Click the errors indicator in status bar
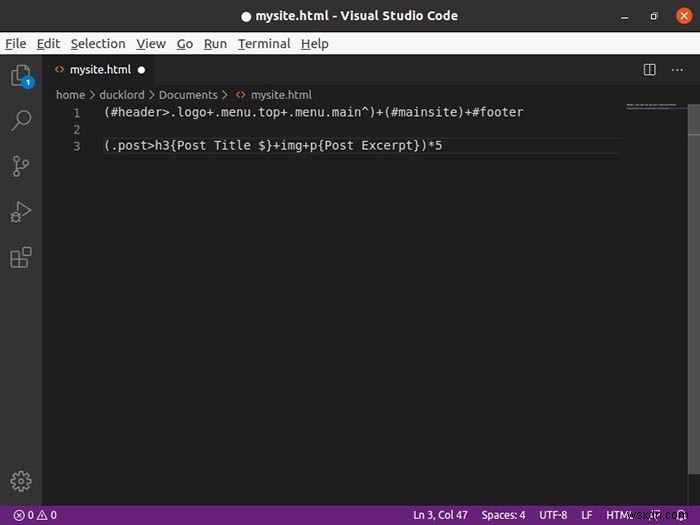Screen dimensions: 700x525 24,515
